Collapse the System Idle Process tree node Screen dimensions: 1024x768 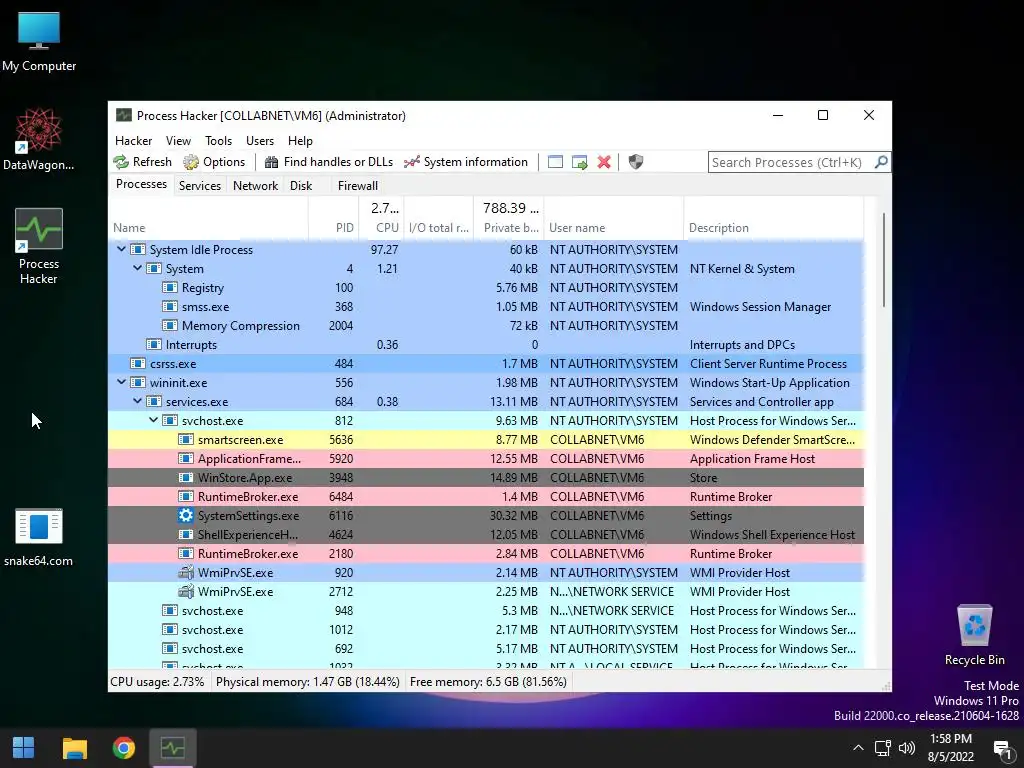tap(121, 249)
